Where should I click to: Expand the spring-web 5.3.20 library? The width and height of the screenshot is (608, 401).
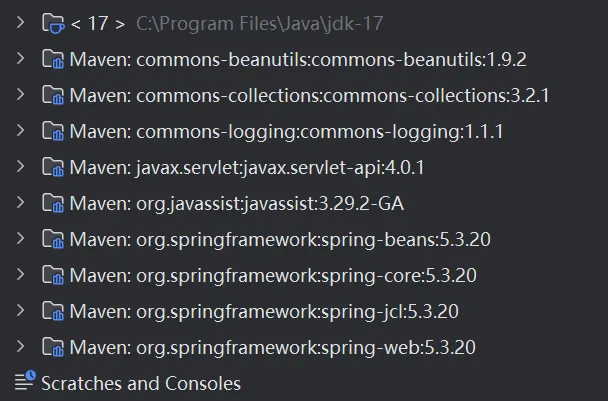(x=21, y=347)
